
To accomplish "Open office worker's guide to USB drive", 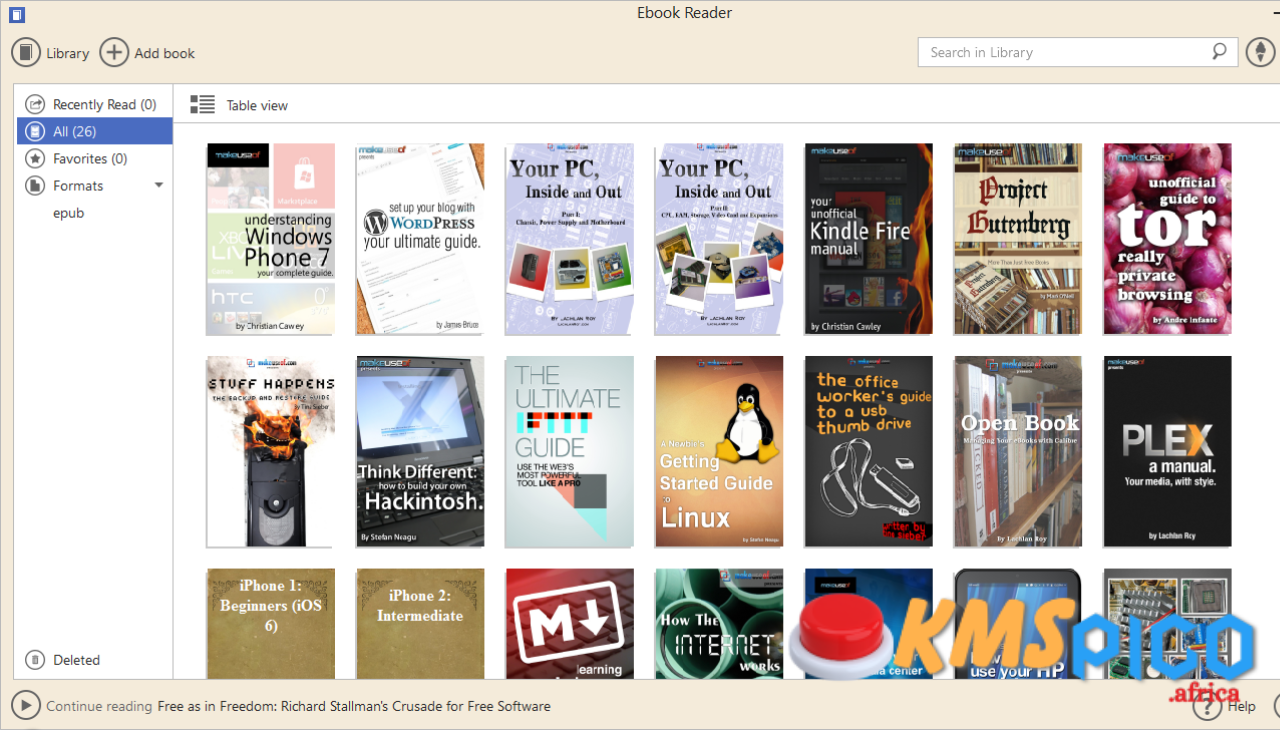I will tap(868, 452).
